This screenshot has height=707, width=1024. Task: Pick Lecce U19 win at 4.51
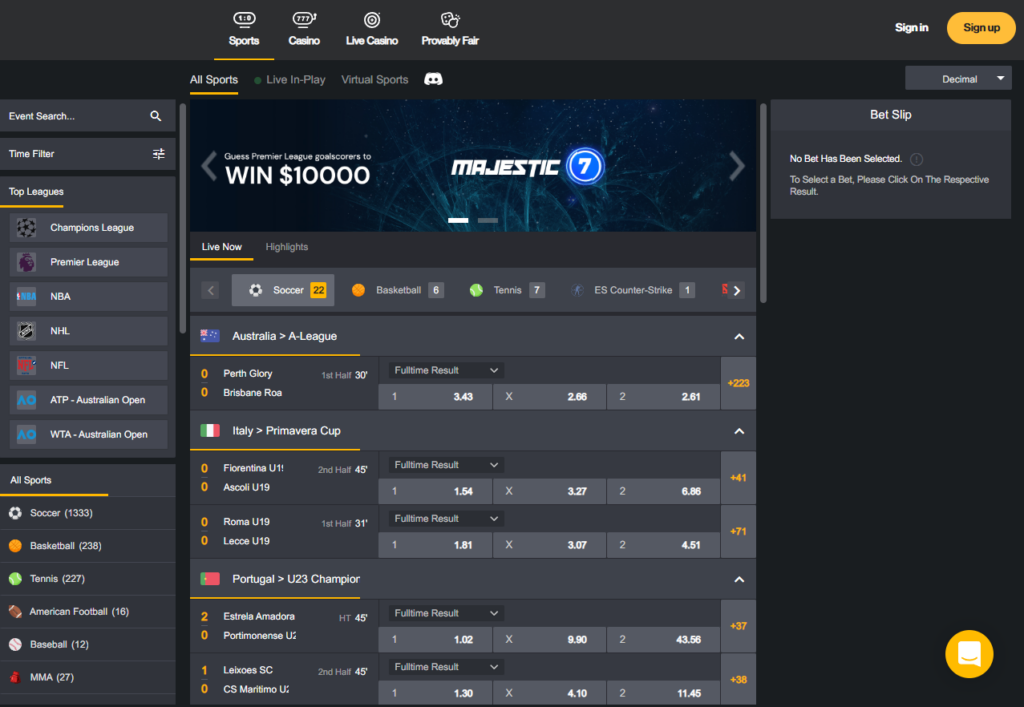[x=664, y=544]
